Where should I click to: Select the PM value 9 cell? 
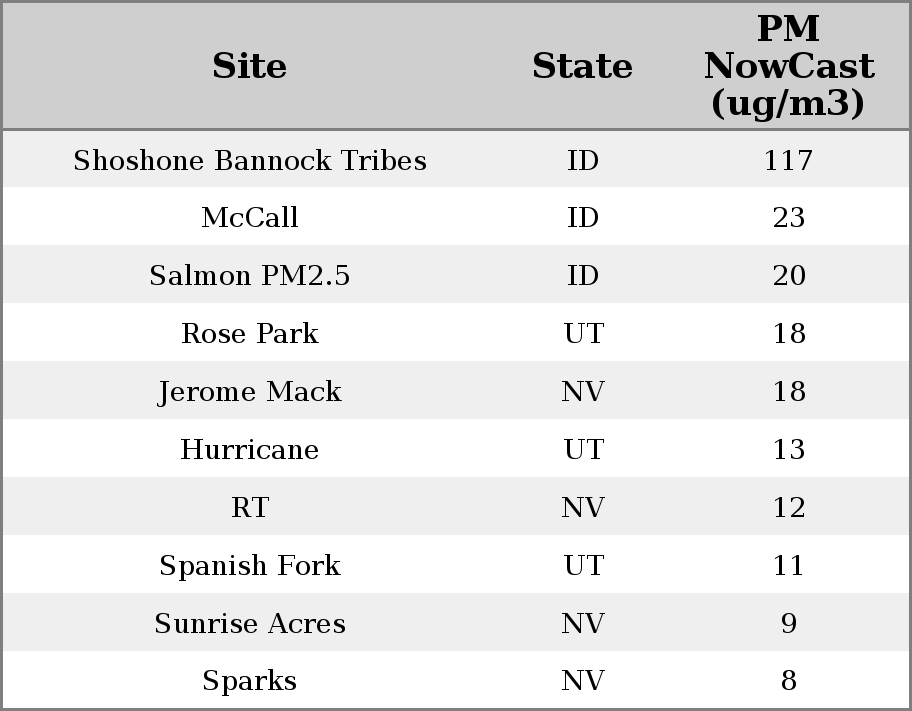pyautogui.click(x=788, y=624)
